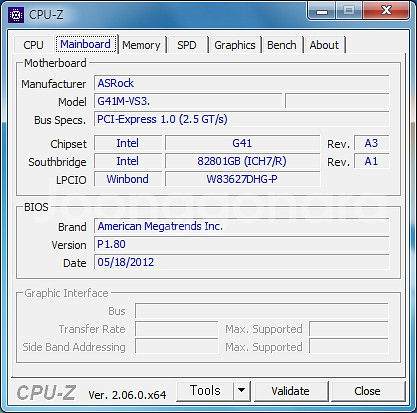Select the ASRock manufacturer field
Viewport: 417px width, 413px height.
[241, 83]
